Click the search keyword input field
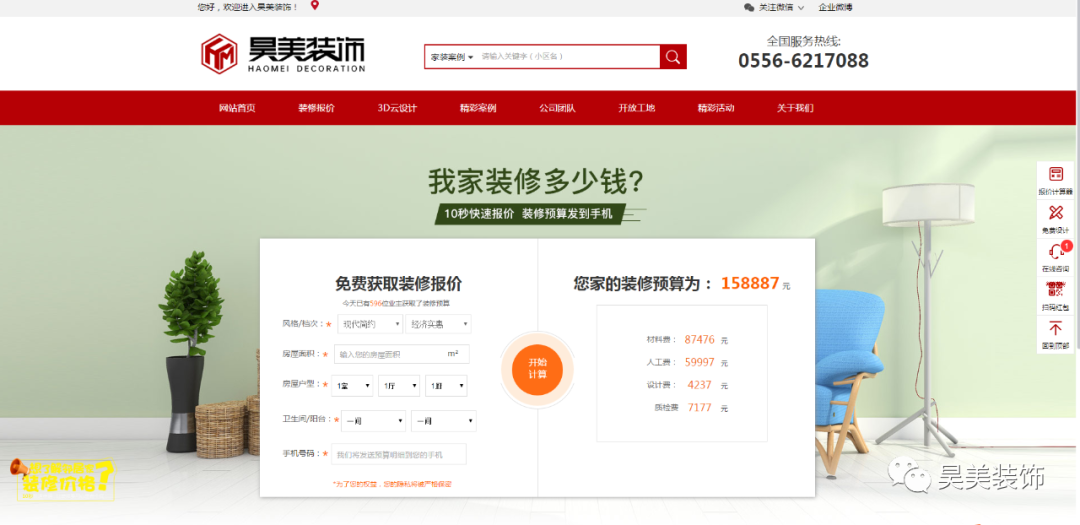Viewport: 1080px width, 525px height. [568, 56]
